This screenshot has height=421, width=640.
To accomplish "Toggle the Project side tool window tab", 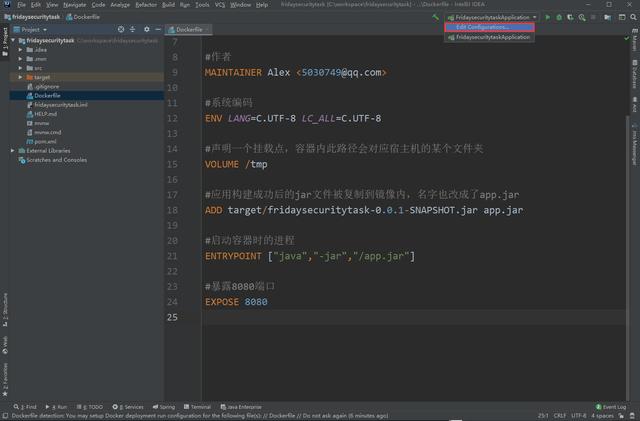I will coord(4,38).
